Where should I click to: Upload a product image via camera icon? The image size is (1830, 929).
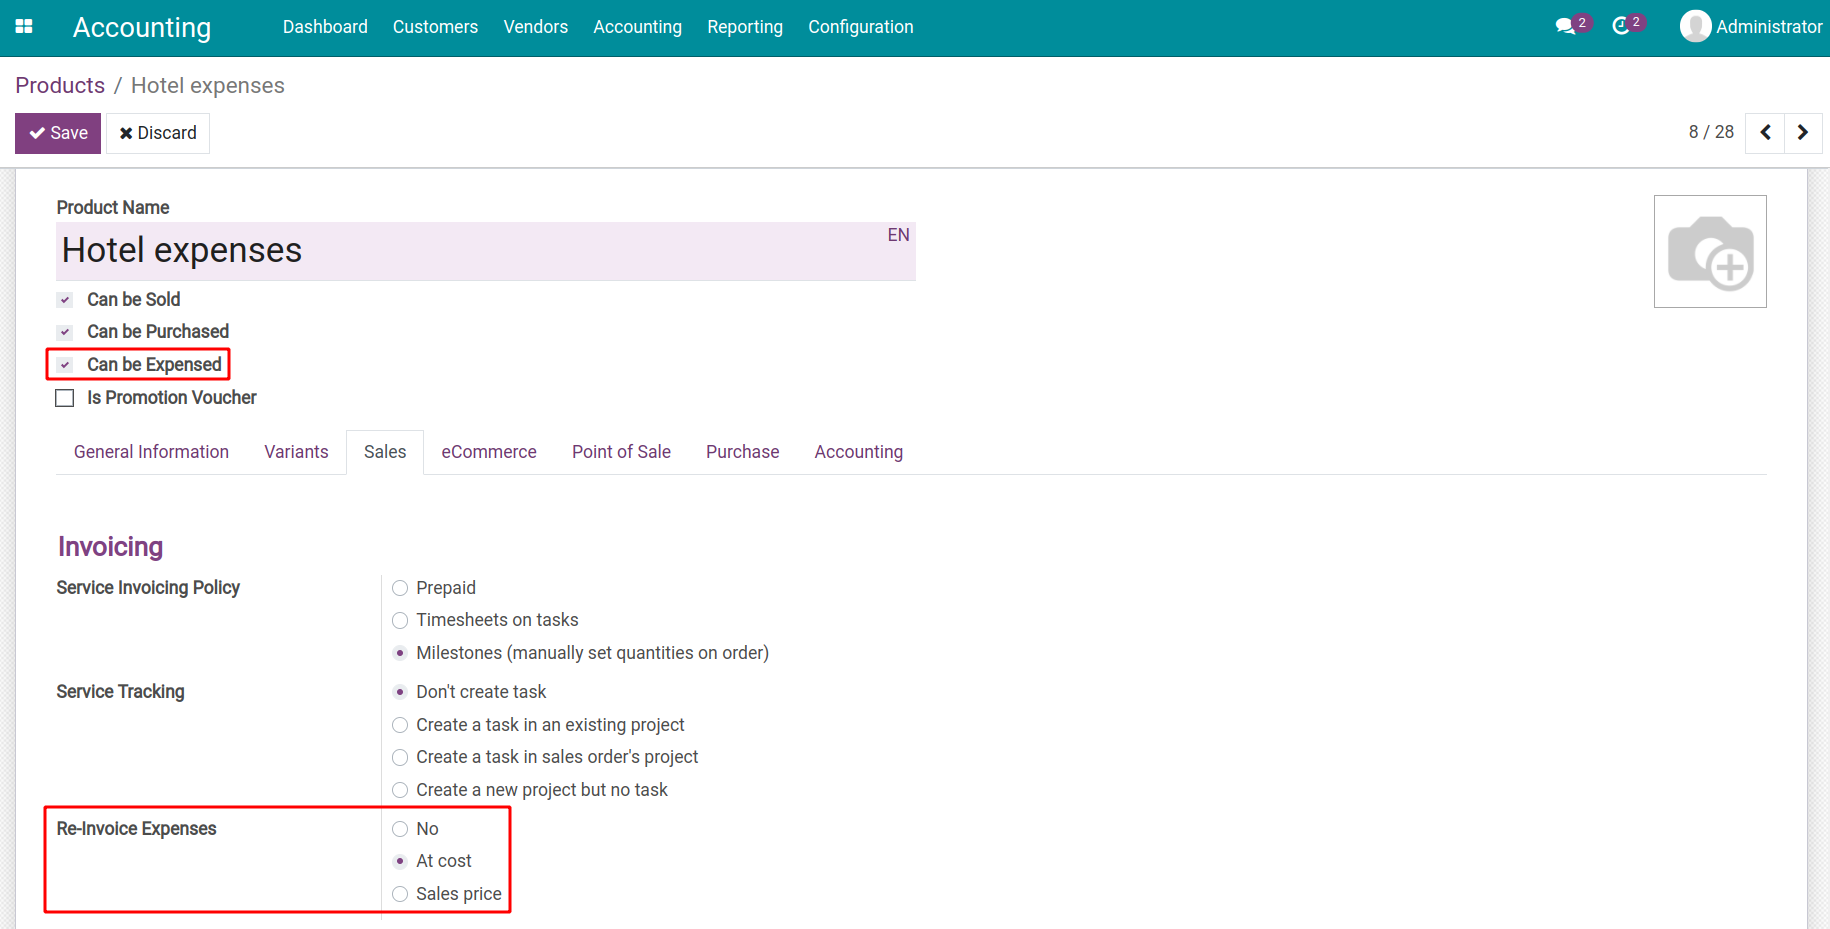coord(1710,251)
